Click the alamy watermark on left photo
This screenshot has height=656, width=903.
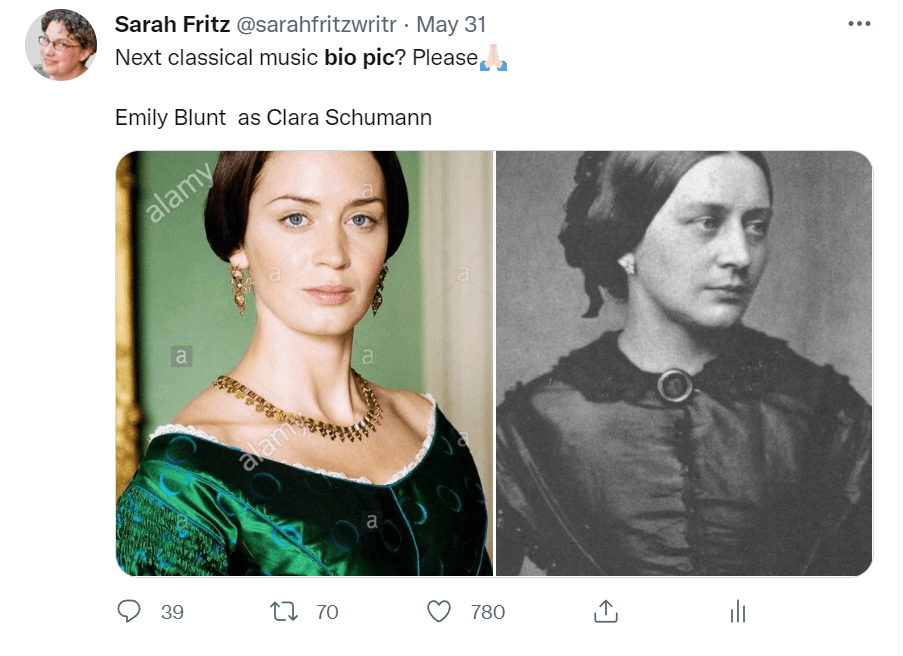click(x=180, y=195)
